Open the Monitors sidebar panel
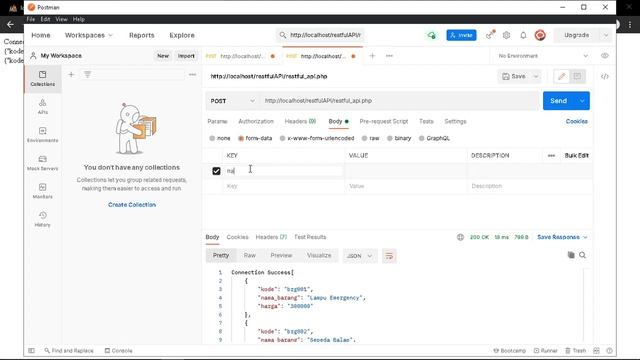Viewport: 640px width, 360px height. (42, 191)
